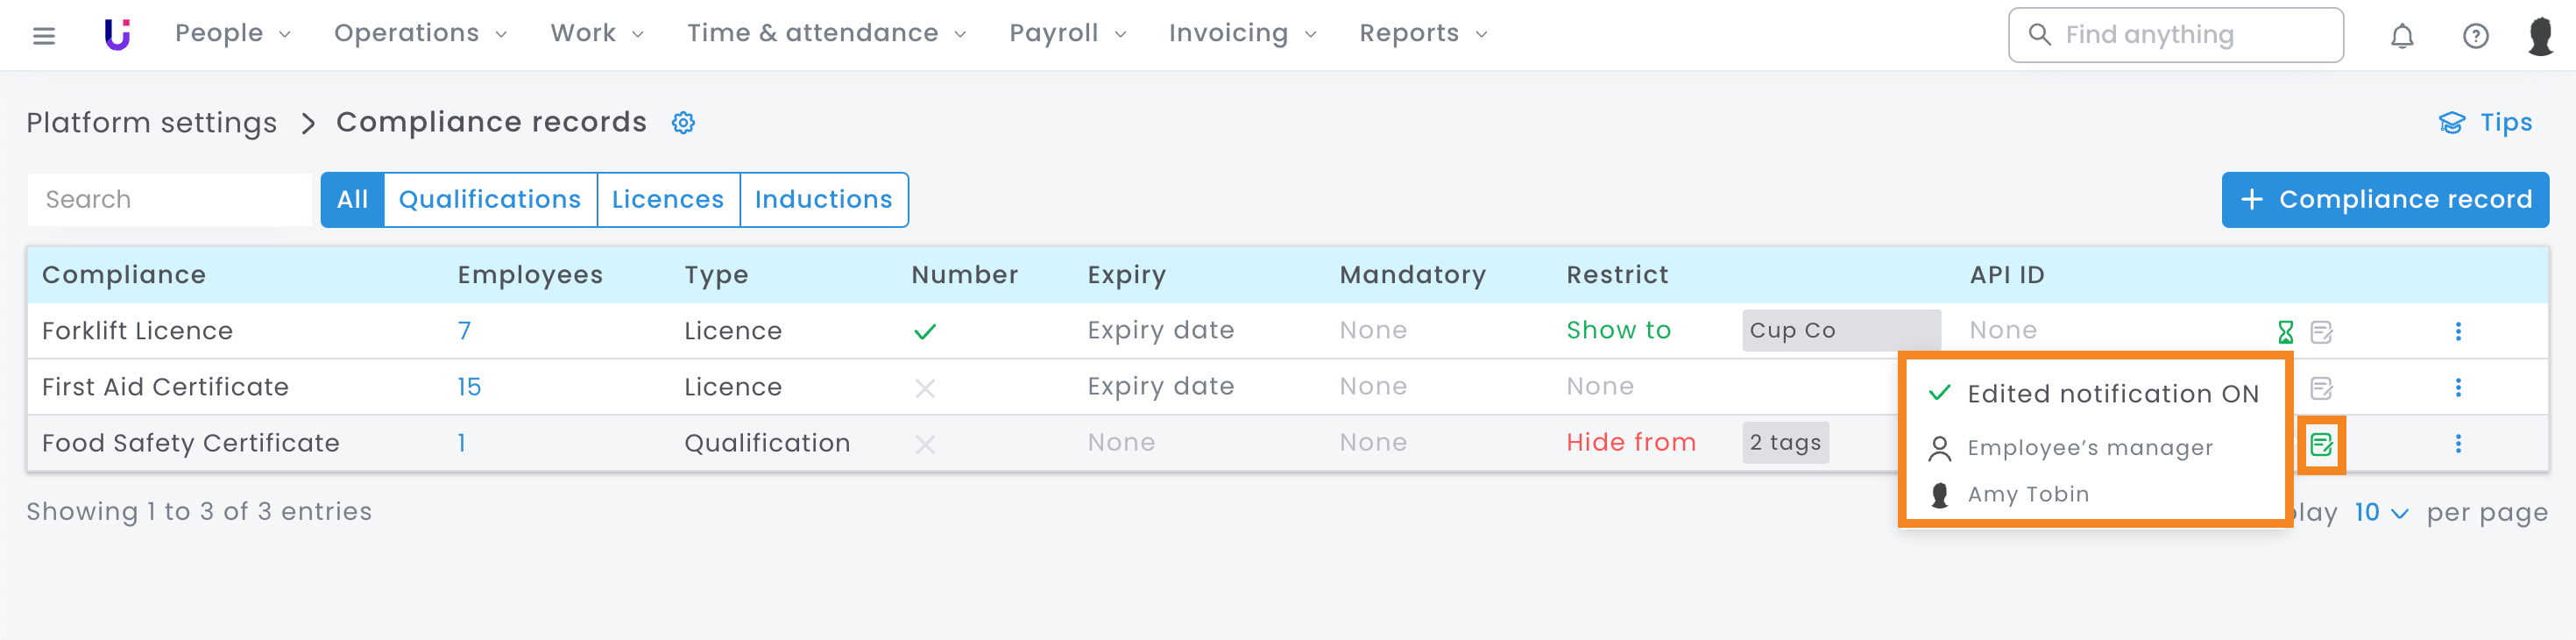Add a new Compliance record
Screen dimensions: 2576x640
click(x=2385, y=200)
